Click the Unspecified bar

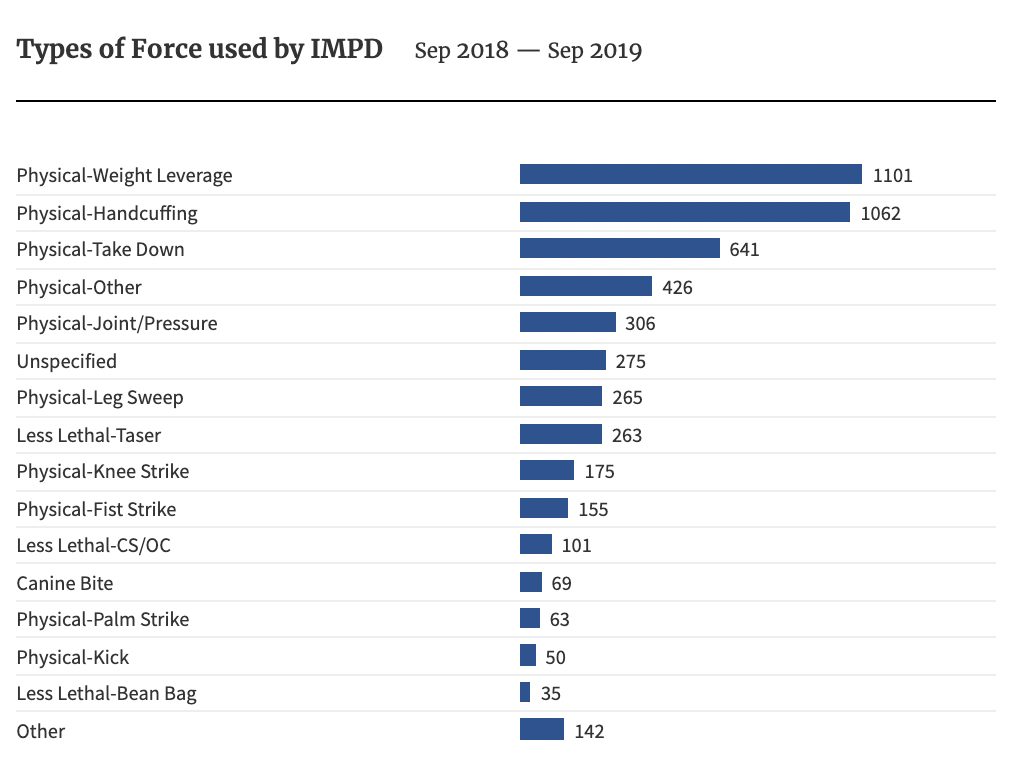tap(563, 360)
